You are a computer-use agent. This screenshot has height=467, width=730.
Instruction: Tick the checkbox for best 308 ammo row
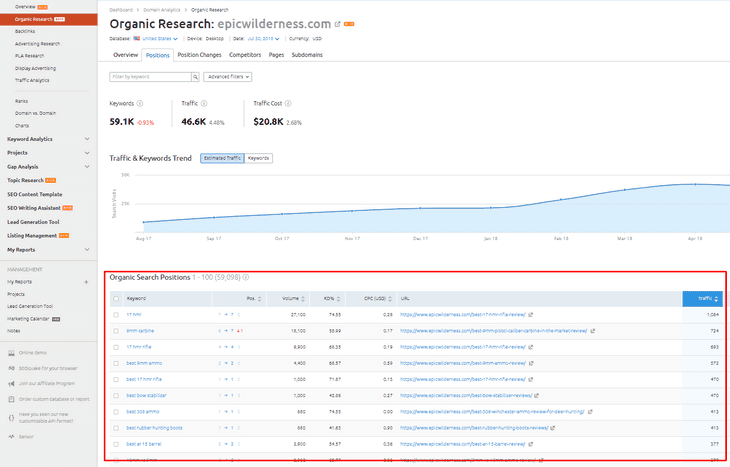coord(116,412)
